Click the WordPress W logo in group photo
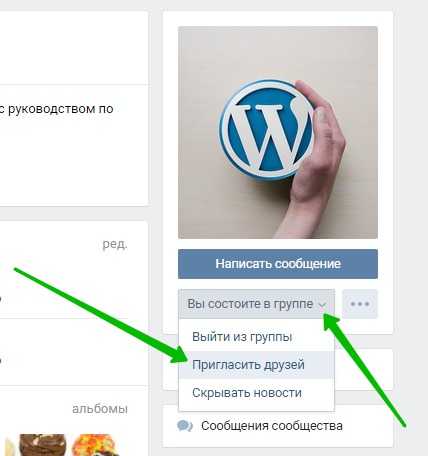Screen dimensions: 428x456 [267, 129]
